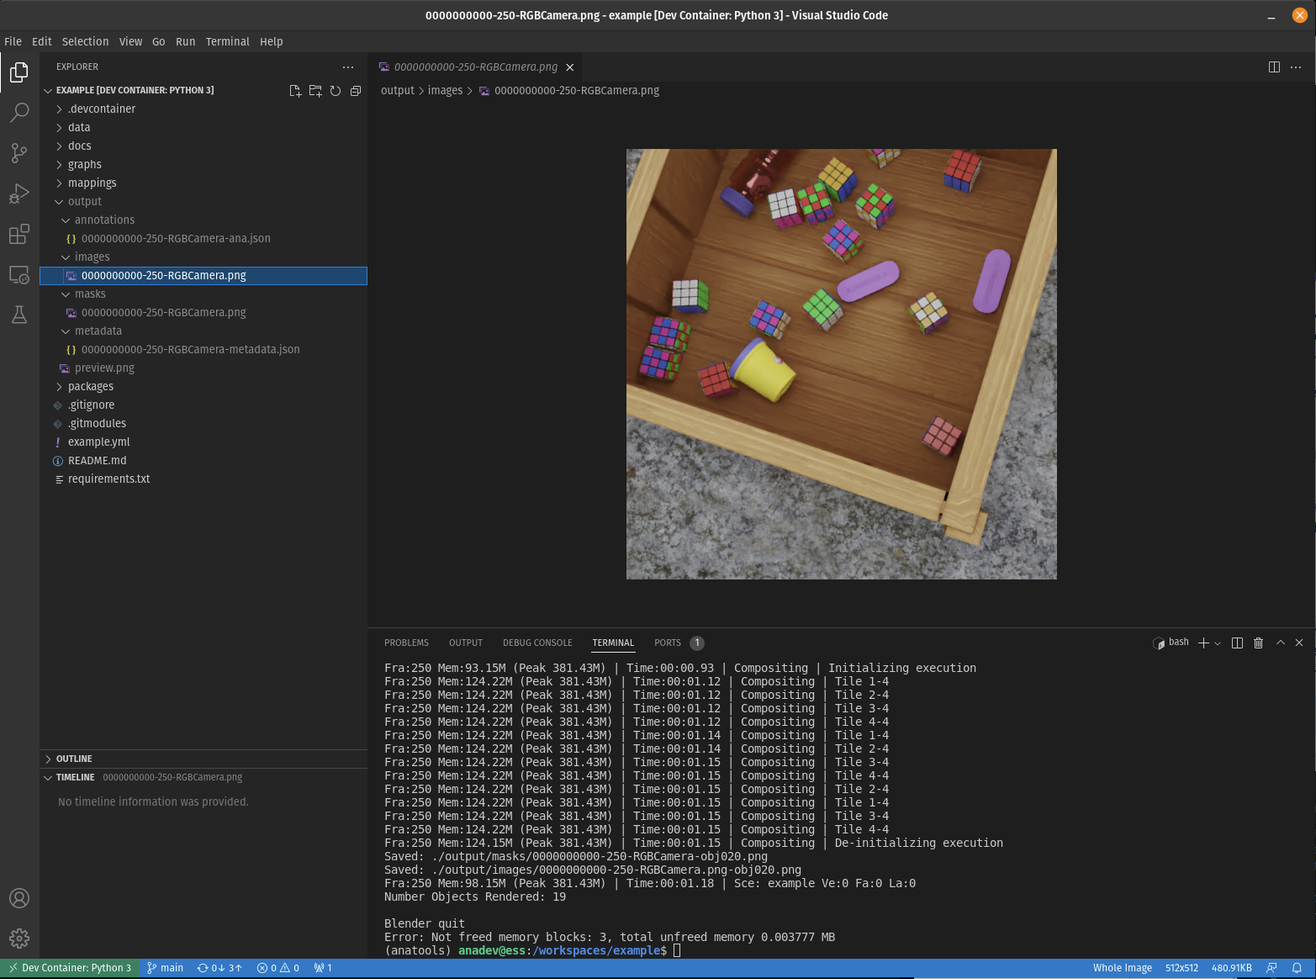Open Remote Explorer in activity bar
Image resolution: width=1316 pixels, height=979 pixels.
click(x=19, y=275)
